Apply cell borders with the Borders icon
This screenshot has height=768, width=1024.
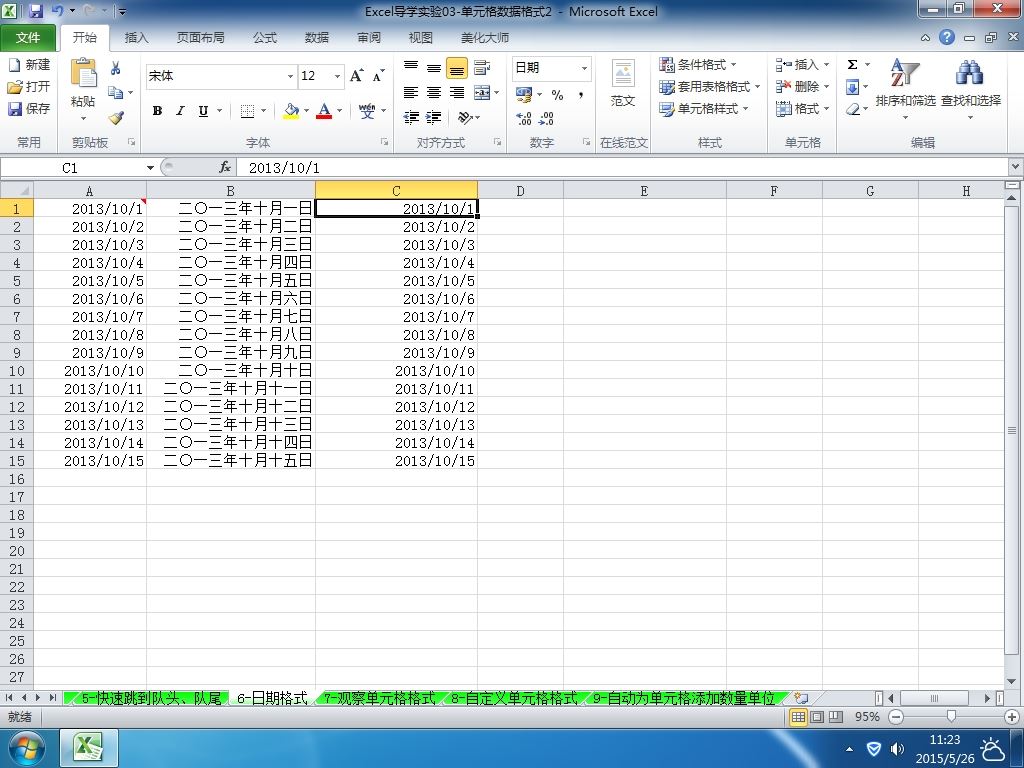coord(248,111)
